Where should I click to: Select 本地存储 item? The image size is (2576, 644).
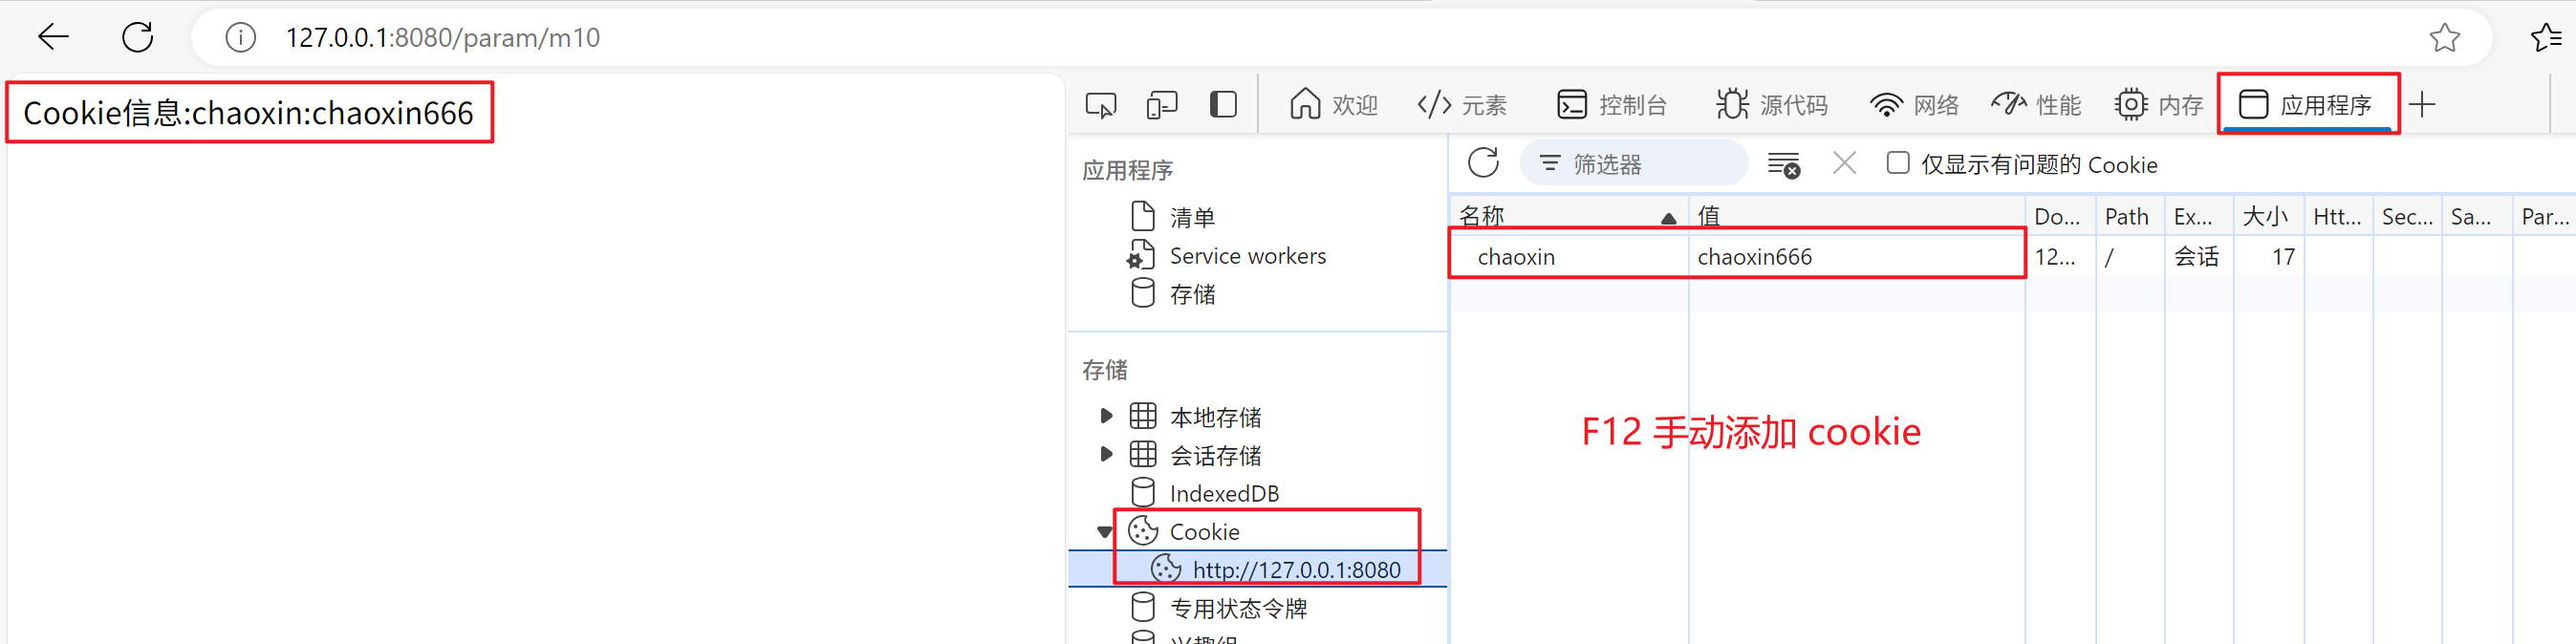1215,417
